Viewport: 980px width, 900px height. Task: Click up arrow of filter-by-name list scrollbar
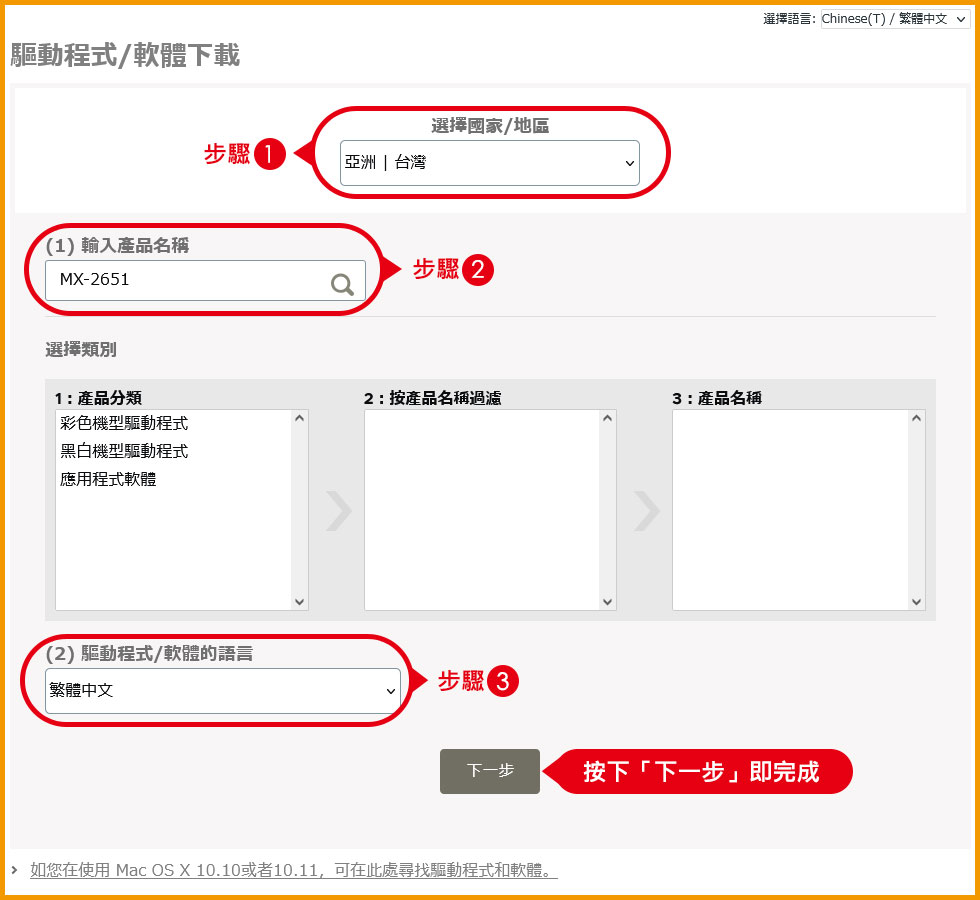(x=607, y=419)
